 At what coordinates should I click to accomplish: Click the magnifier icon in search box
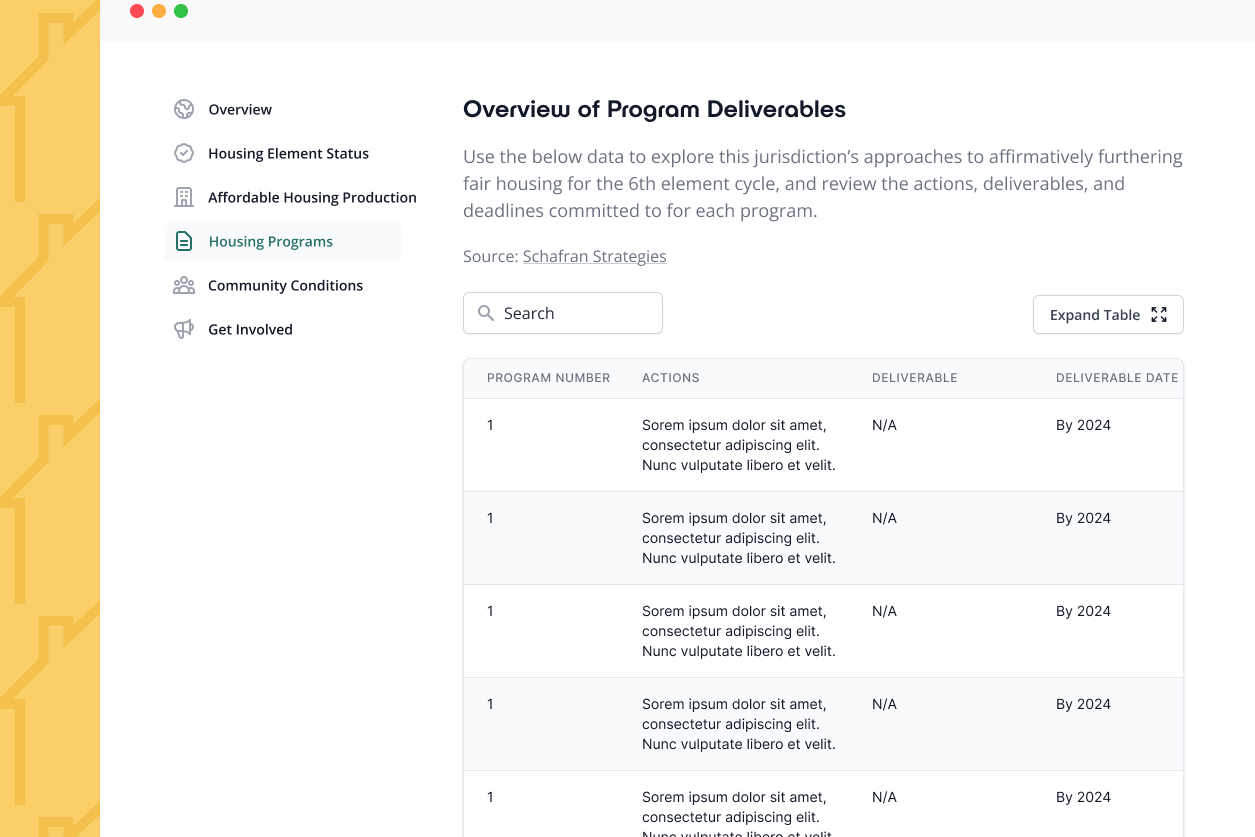point(486,314)
